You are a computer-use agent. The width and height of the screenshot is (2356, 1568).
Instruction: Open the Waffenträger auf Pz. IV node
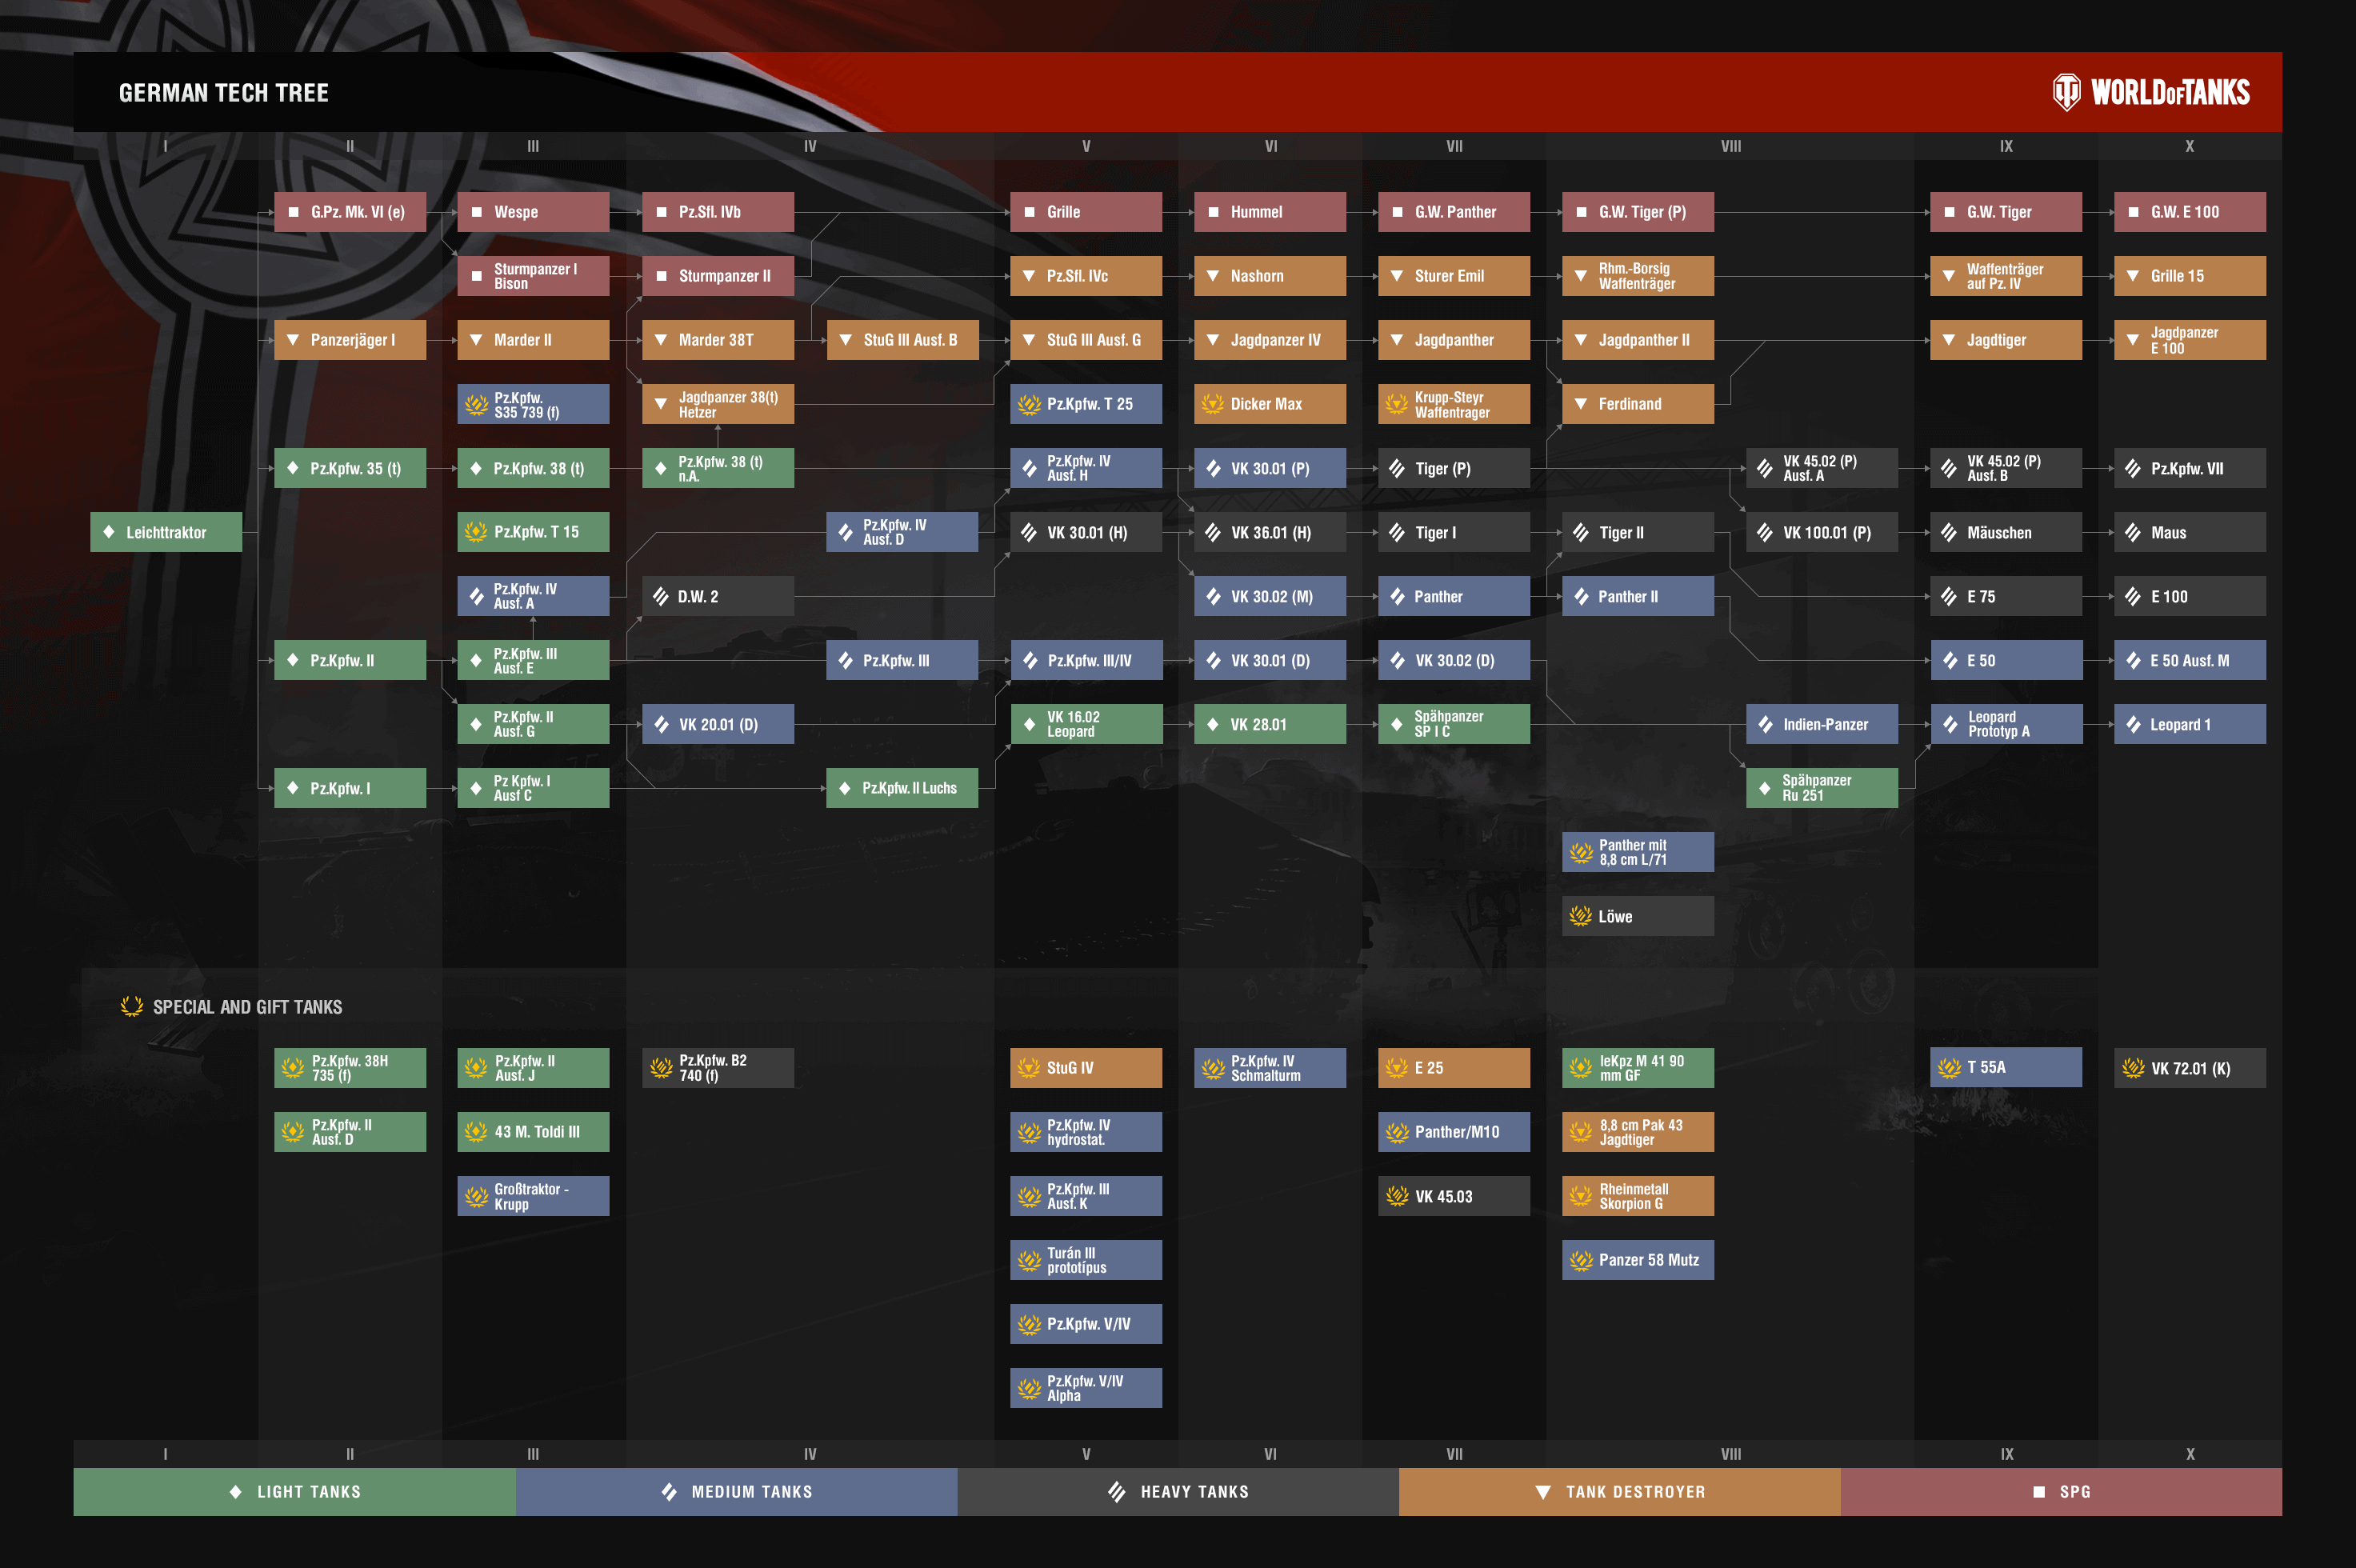pos(2006,276)
